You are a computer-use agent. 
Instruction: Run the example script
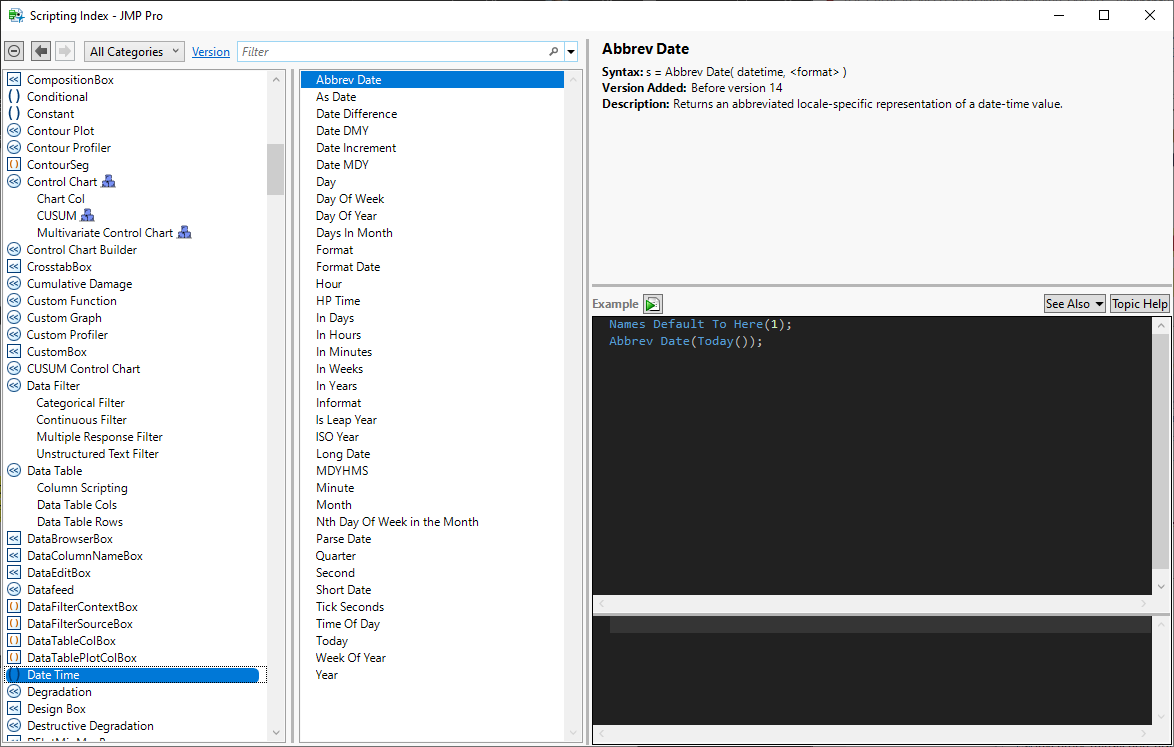[x=652, y=304]
